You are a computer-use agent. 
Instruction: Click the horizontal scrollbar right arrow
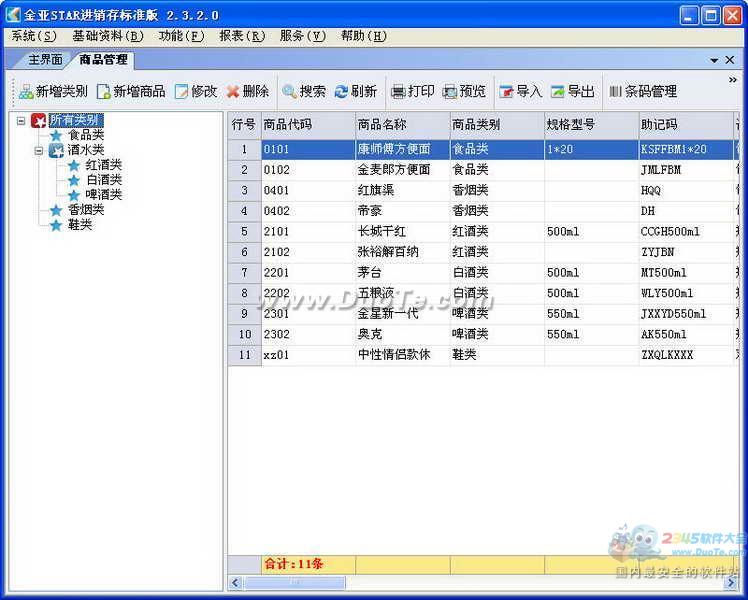click(x=739, y=582)
